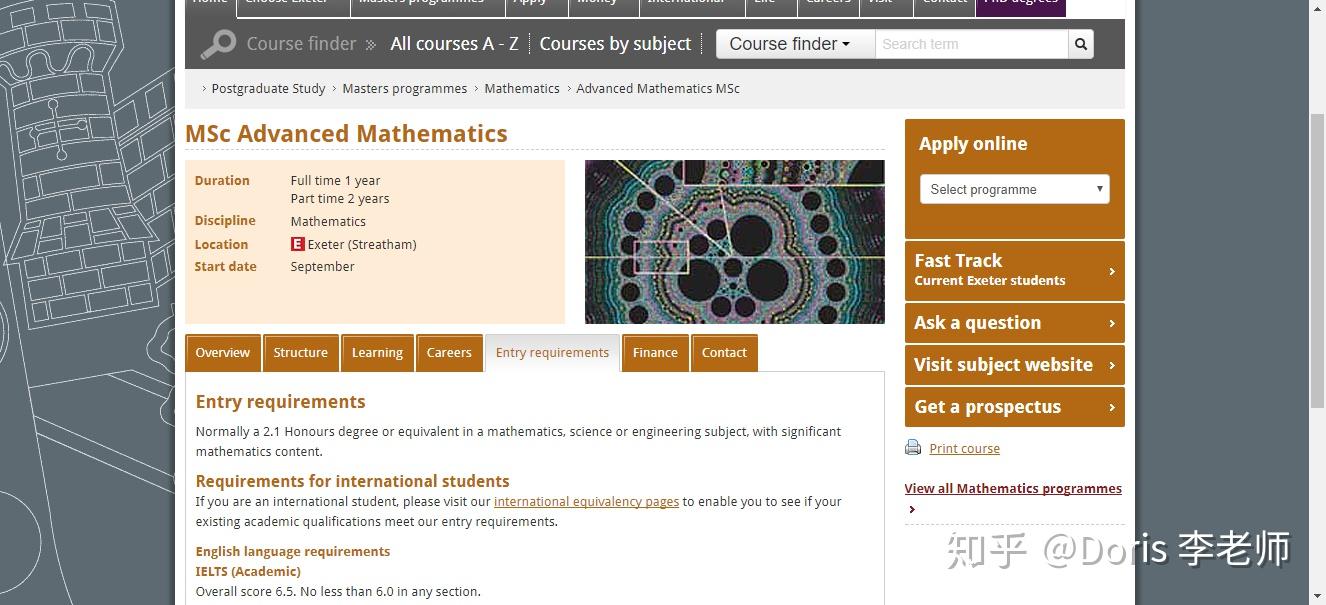This screenshot has height=605, width=1326.
Task: Open the Select programme dropdown
Action: tap(1015, 189)
